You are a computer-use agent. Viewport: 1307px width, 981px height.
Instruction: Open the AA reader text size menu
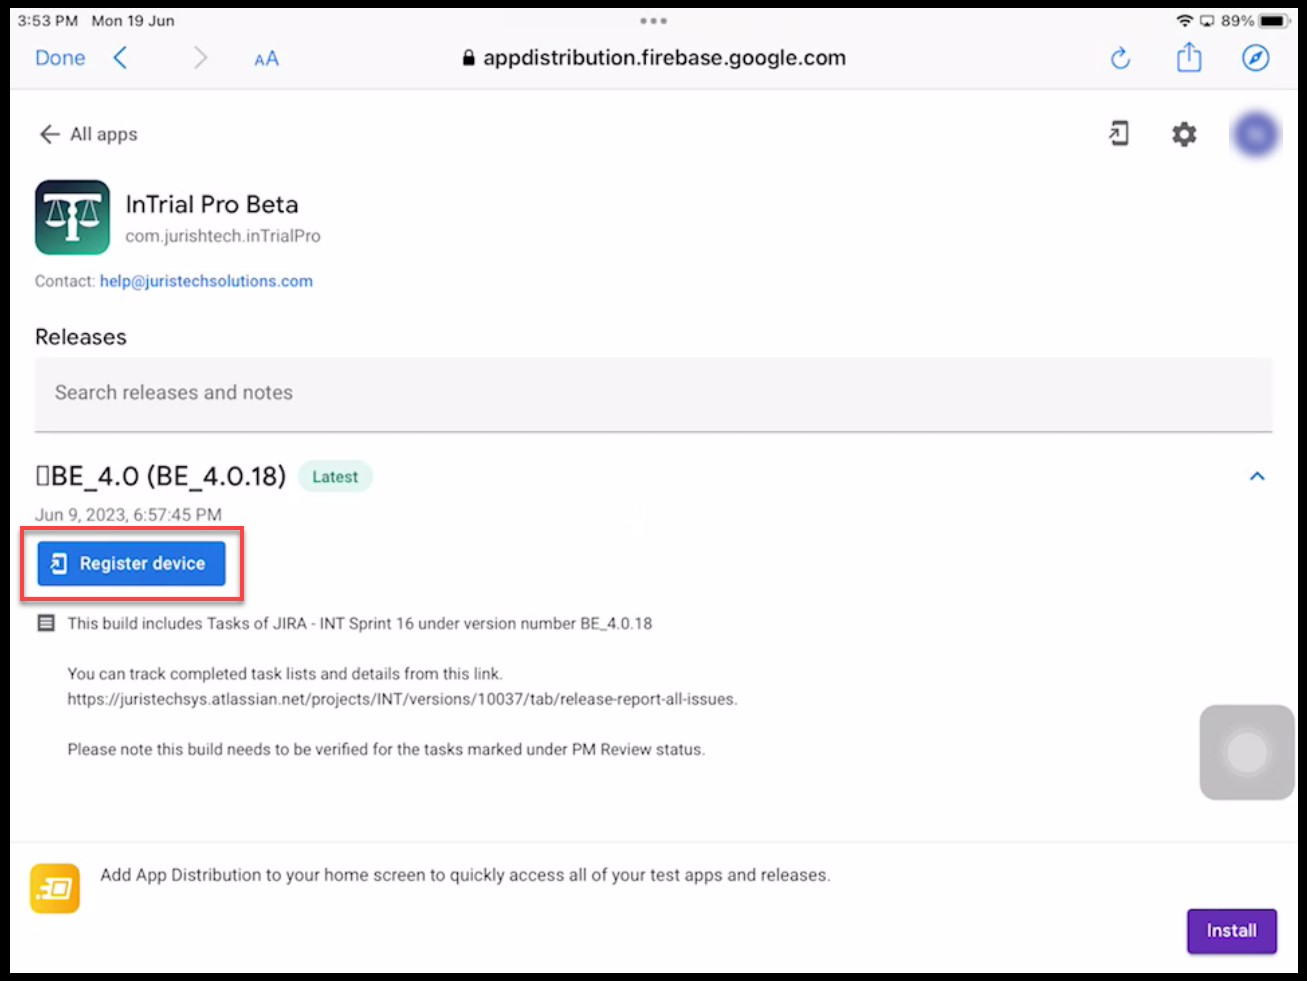pos(266,59)
